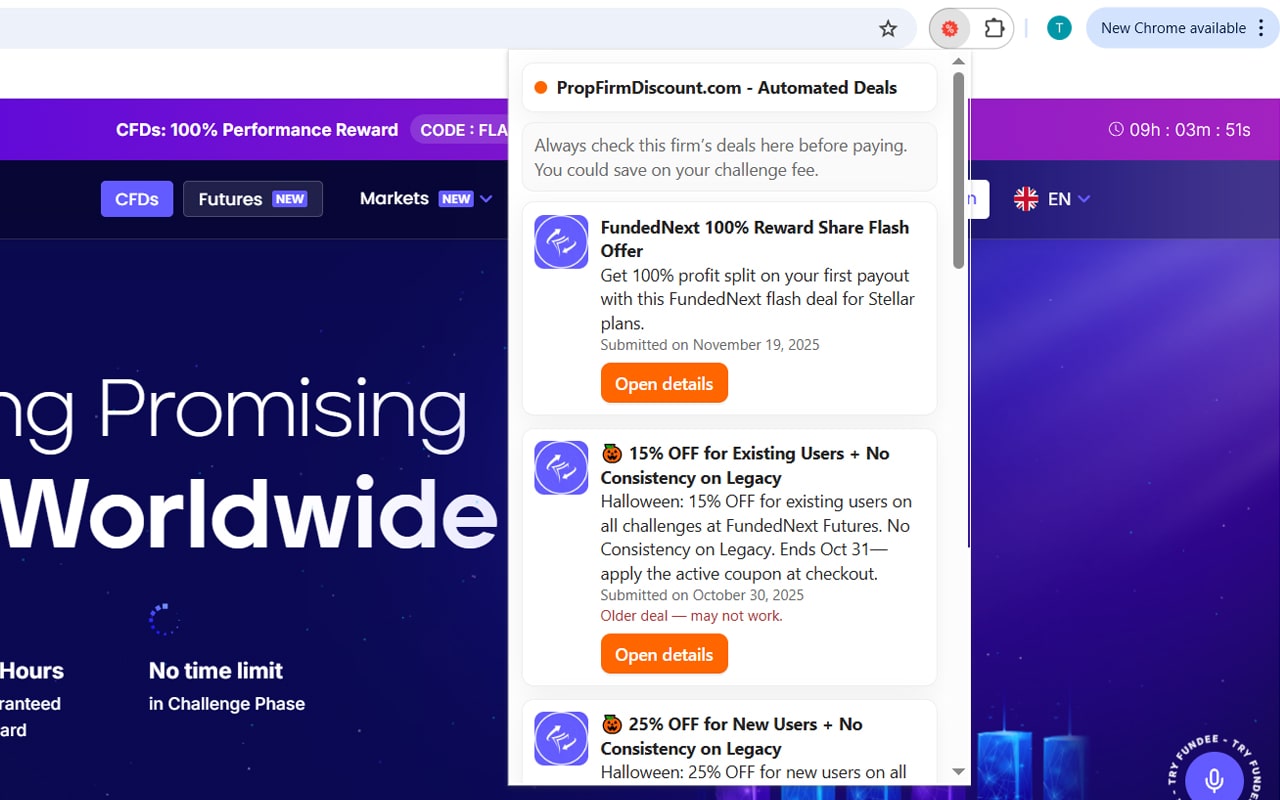
Task: Open the Chrome profile avatar T
Action: click(x=1058, y=28)
